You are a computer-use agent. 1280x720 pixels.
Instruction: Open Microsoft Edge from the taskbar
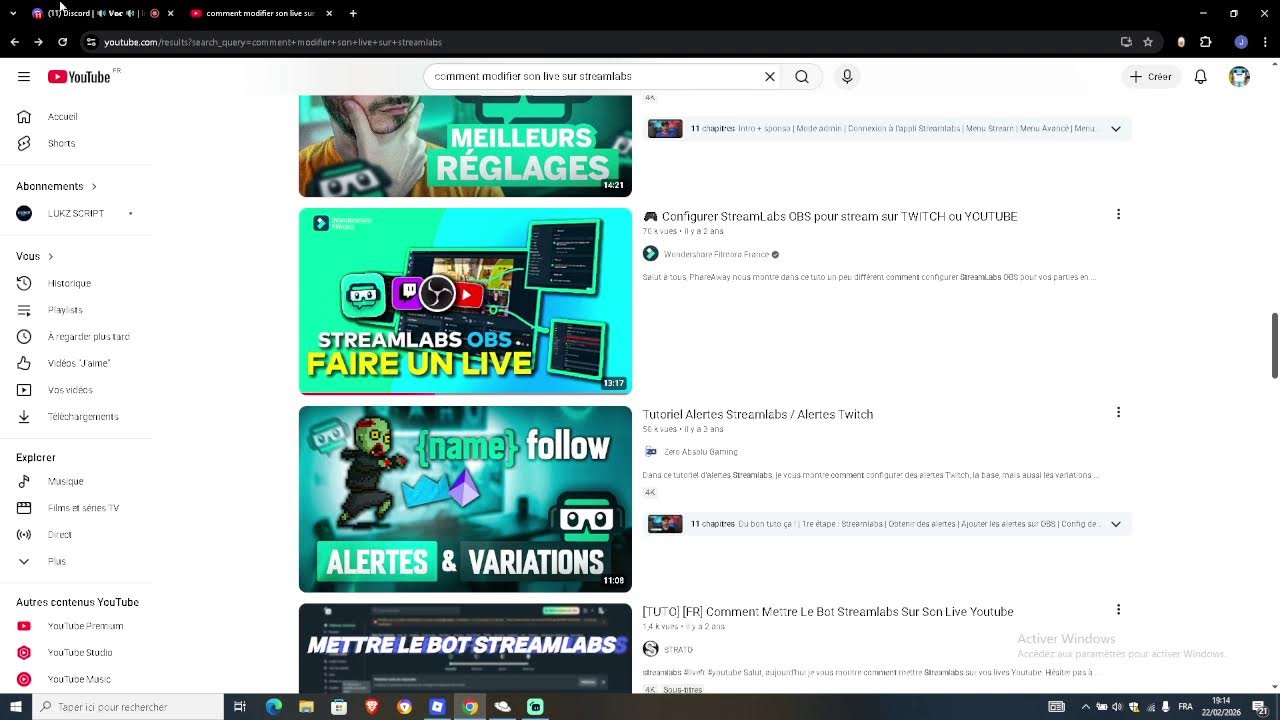pyautogui.click(x=274, y=707)
